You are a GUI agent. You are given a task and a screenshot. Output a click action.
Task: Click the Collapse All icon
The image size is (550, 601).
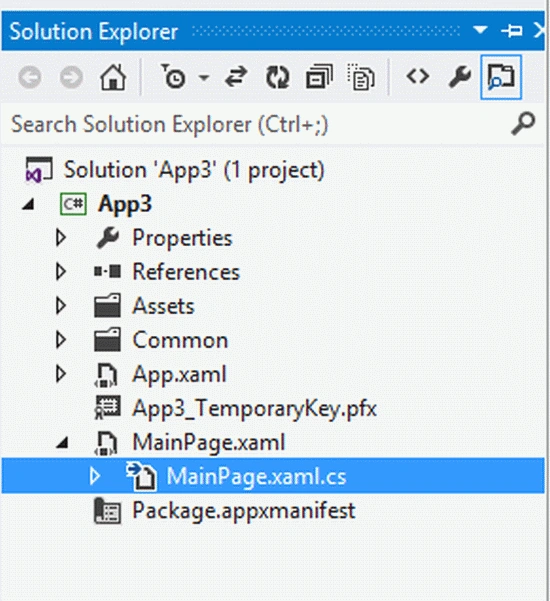pyautogui.click(x=319, y=77)
